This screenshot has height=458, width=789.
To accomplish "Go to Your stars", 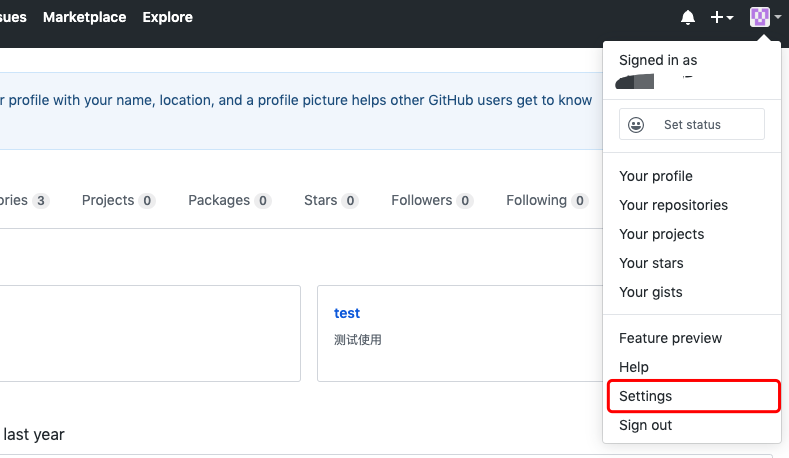I will pyautogui.click(x=651, y=263).
